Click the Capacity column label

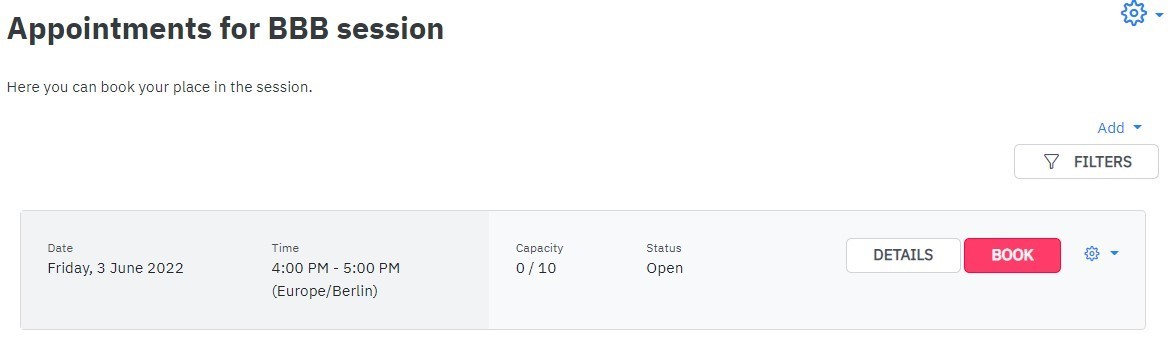click(539, 248)
